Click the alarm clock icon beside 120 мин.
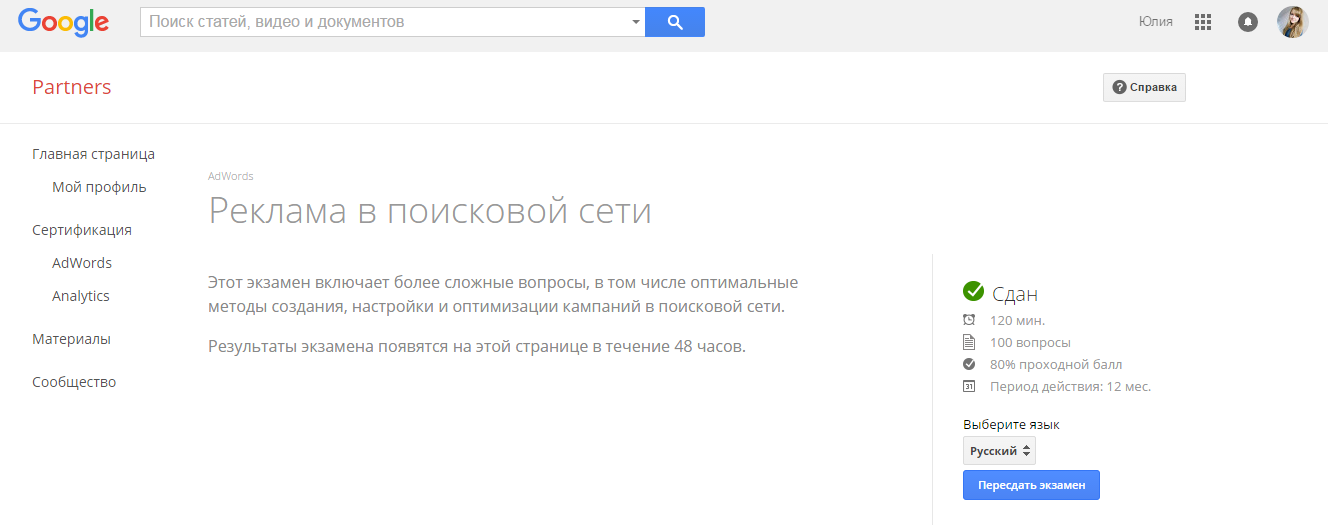1328x525 pixels. point(969,320)
